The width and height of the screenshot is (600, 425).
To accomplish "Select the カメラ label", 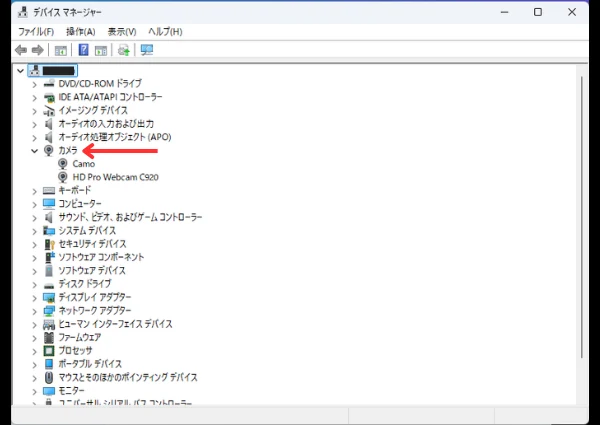I will [x=68, y=150].
